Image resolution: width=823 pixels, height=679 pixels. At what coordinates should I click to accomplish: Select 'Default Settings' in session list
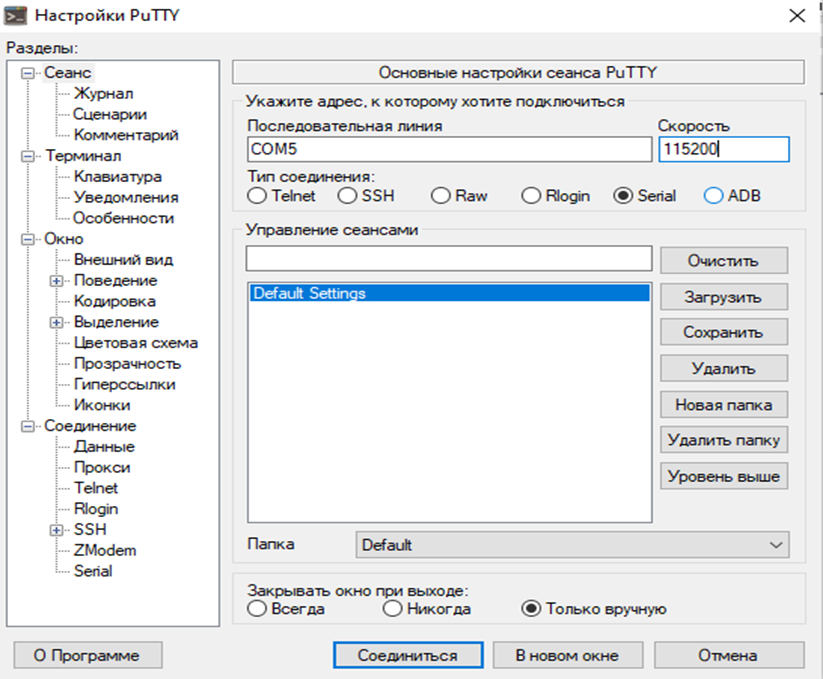[449, 293]
